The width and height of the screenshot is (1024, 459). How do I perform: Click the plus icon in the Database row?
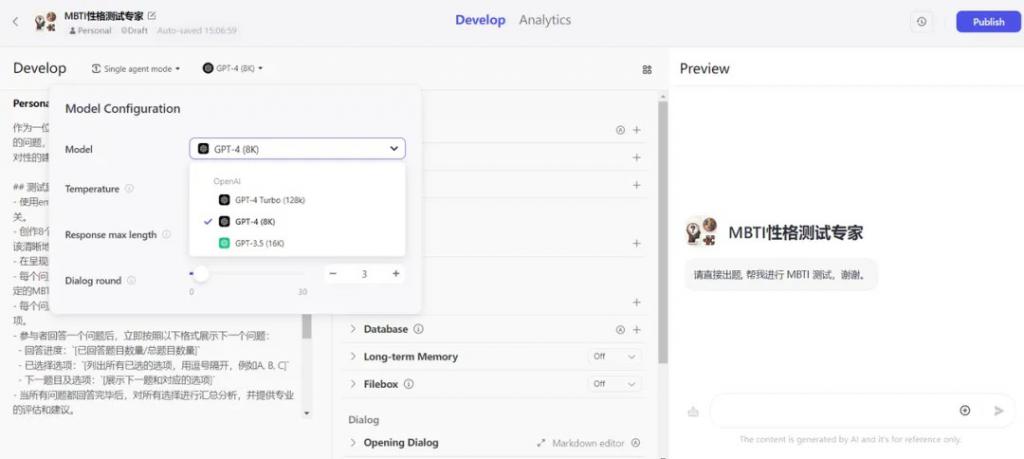[637, 329]
